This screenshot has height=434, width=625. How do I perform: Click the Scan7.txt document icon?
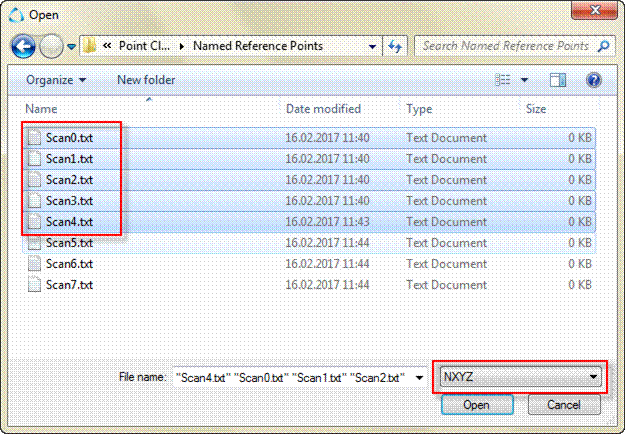[34, 285]
